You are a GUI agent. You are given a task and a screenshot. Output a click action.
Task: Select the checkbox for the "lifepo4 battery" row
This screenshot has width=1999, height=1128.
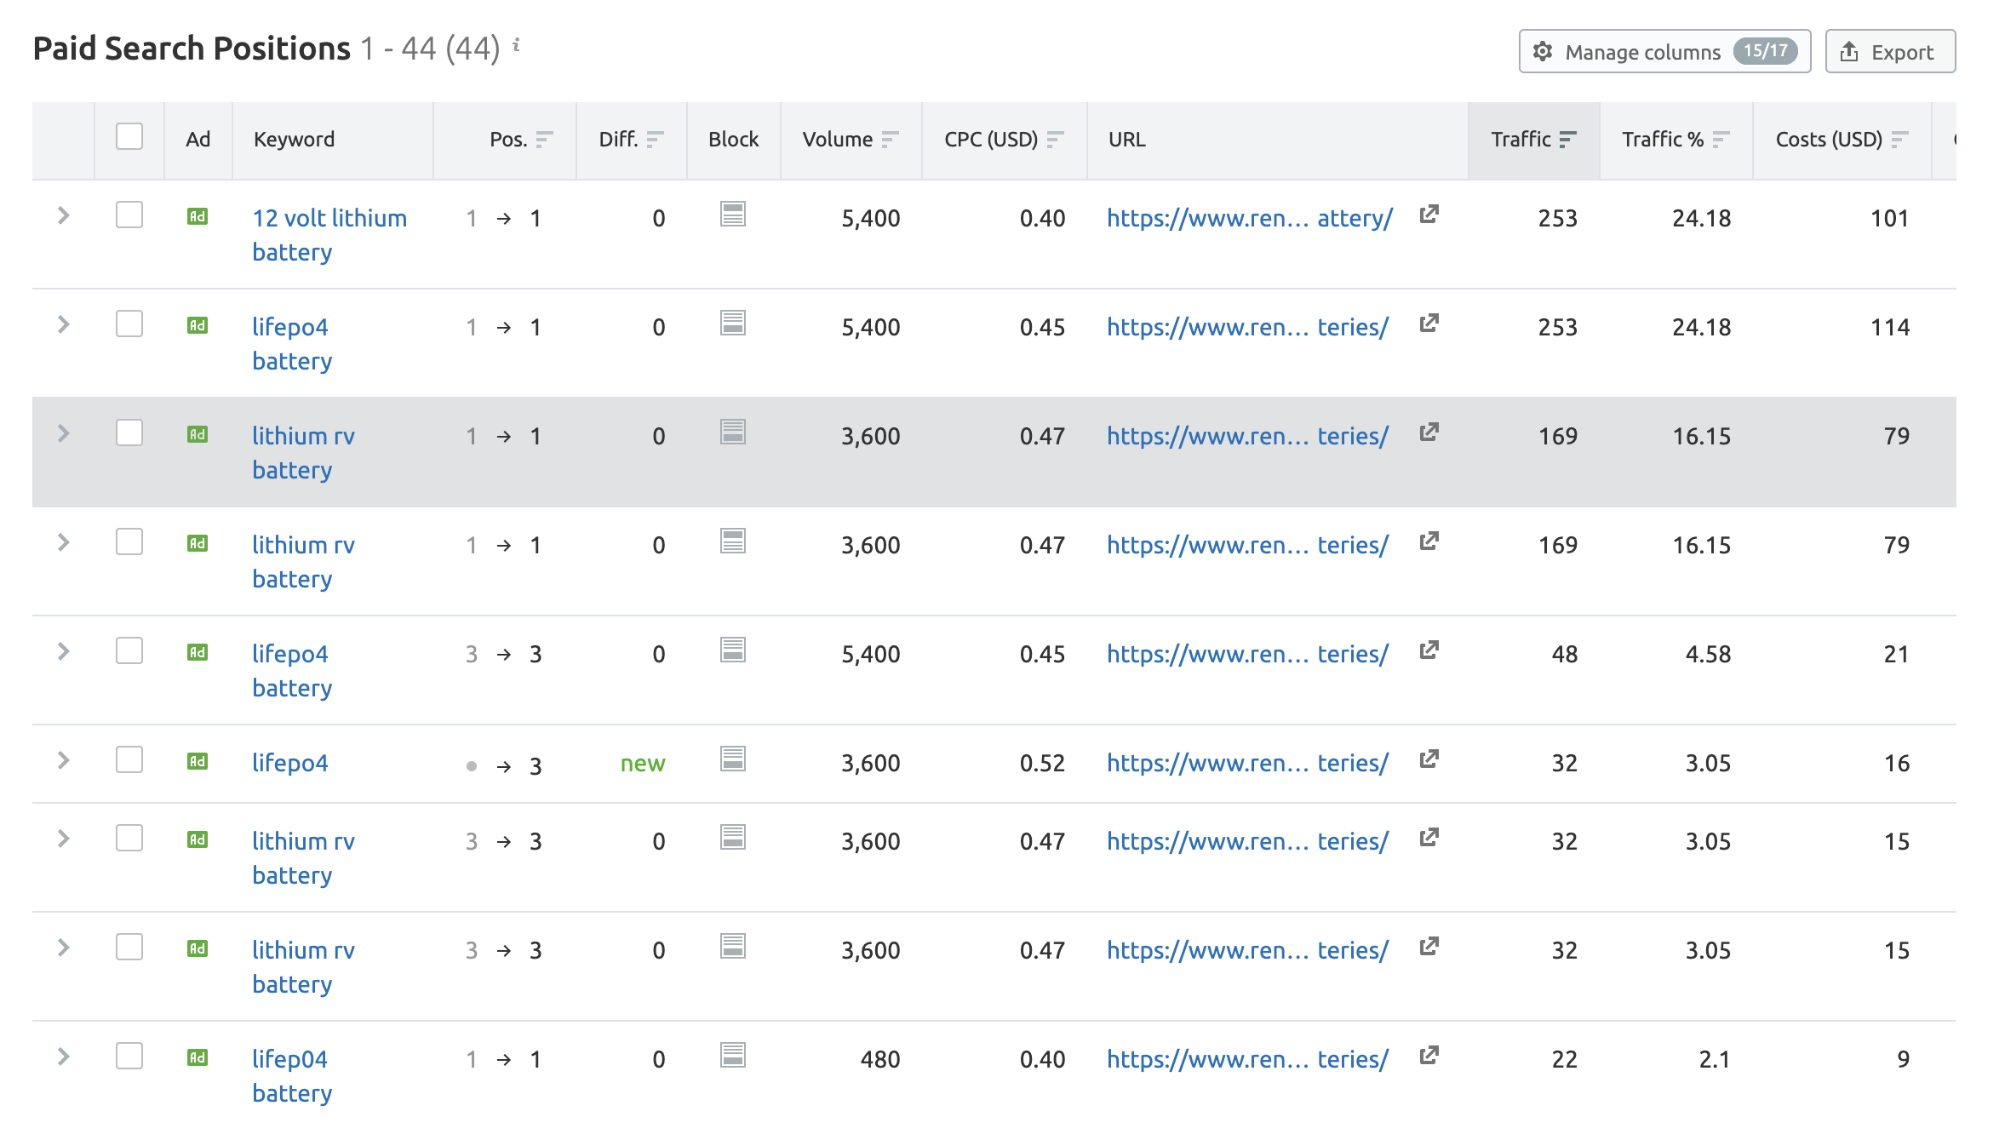(x=129, y=324)
